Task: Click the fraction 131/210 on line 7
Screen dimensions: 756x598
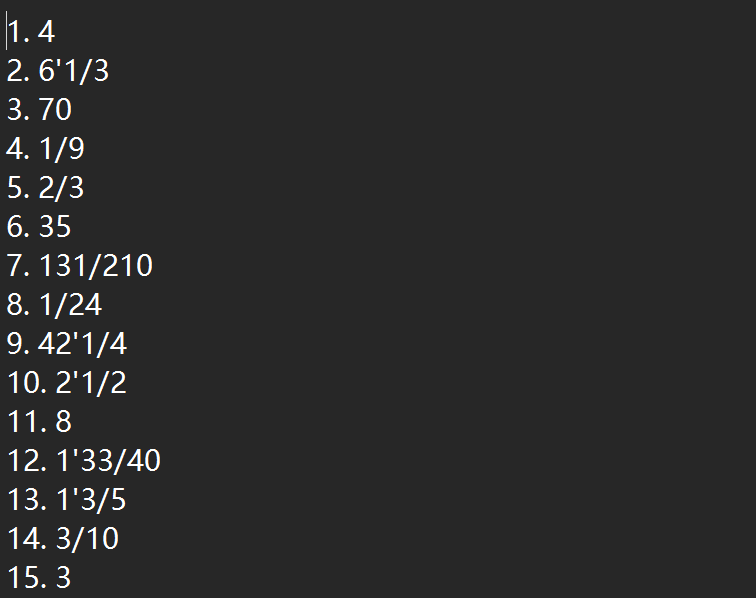Action: pyautogui.click(x=96, y=266)
